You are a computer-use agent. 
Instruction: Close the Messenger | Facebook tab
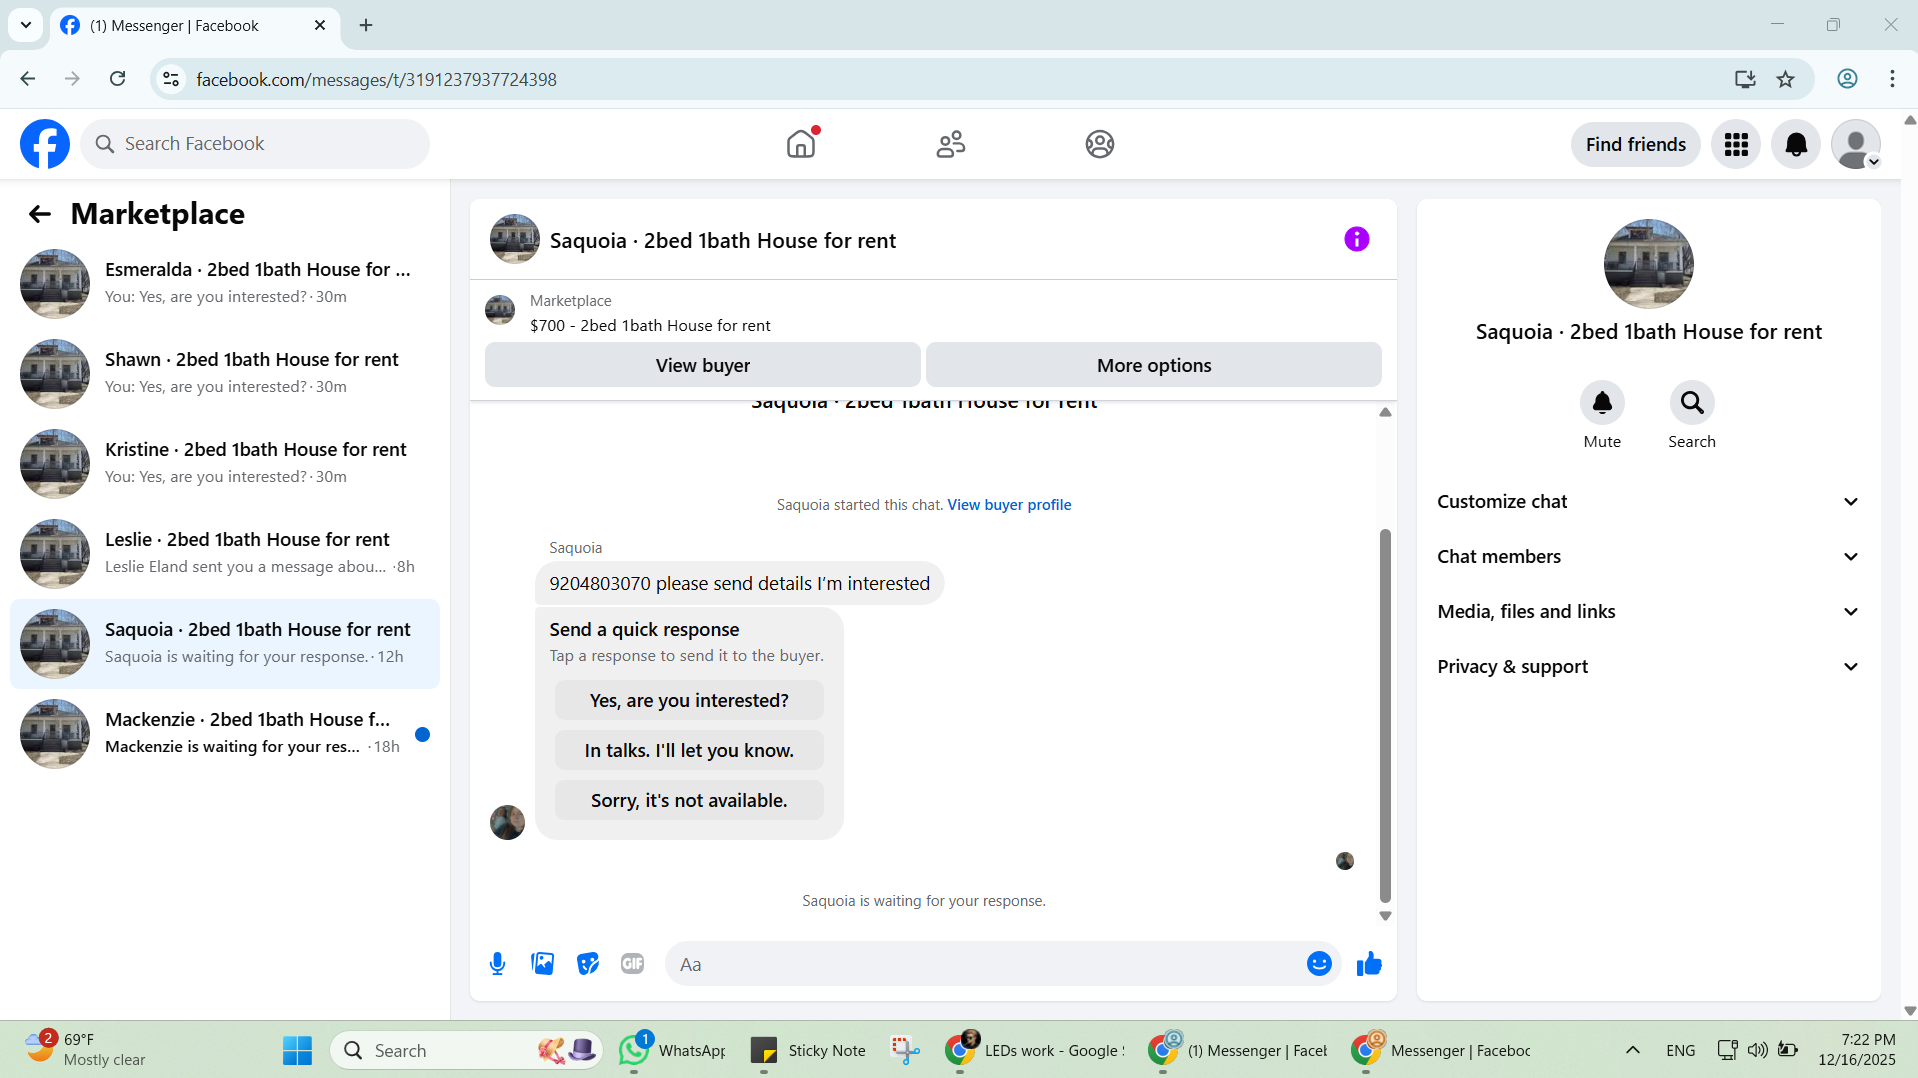[320, 25]
